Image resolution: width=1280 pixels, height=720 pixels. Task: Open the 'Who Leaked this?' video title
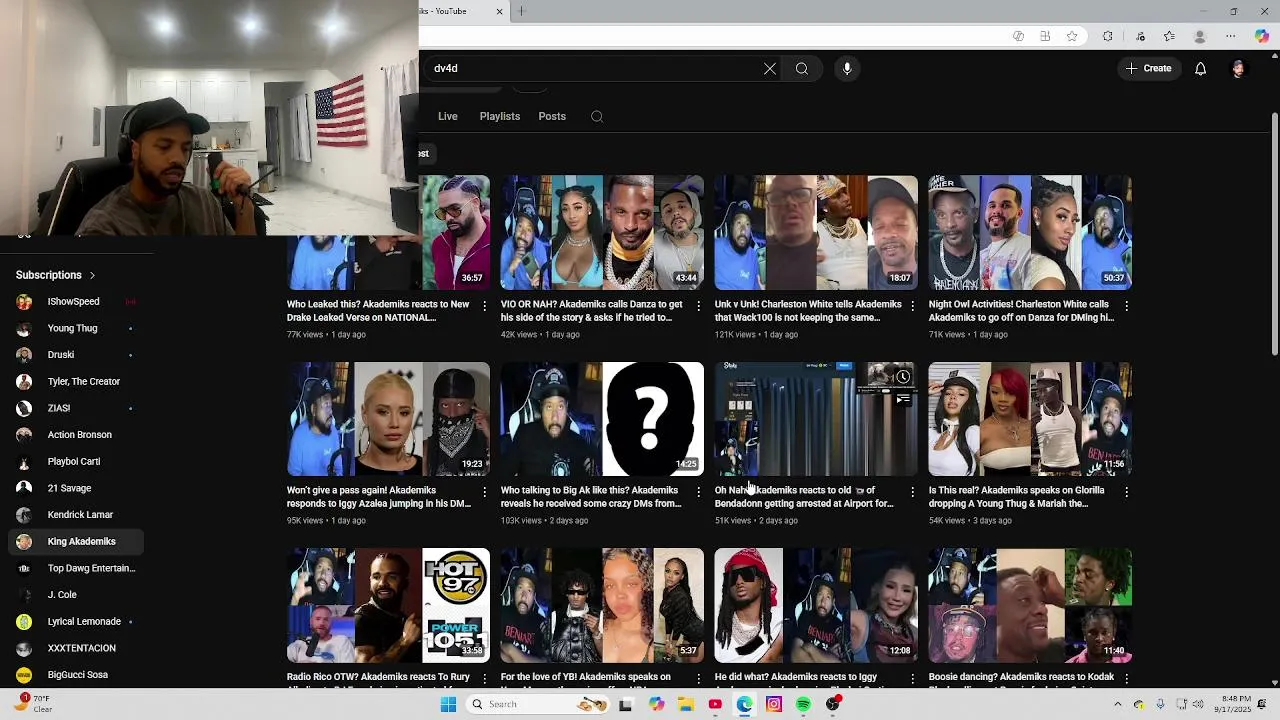pyautogui.click(x=378, y=311)
